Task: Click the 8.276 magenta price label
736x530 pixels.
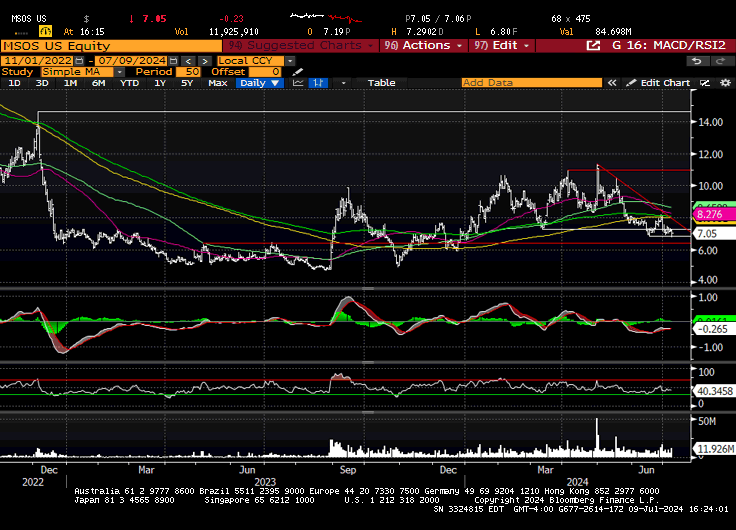Action: 713,215
